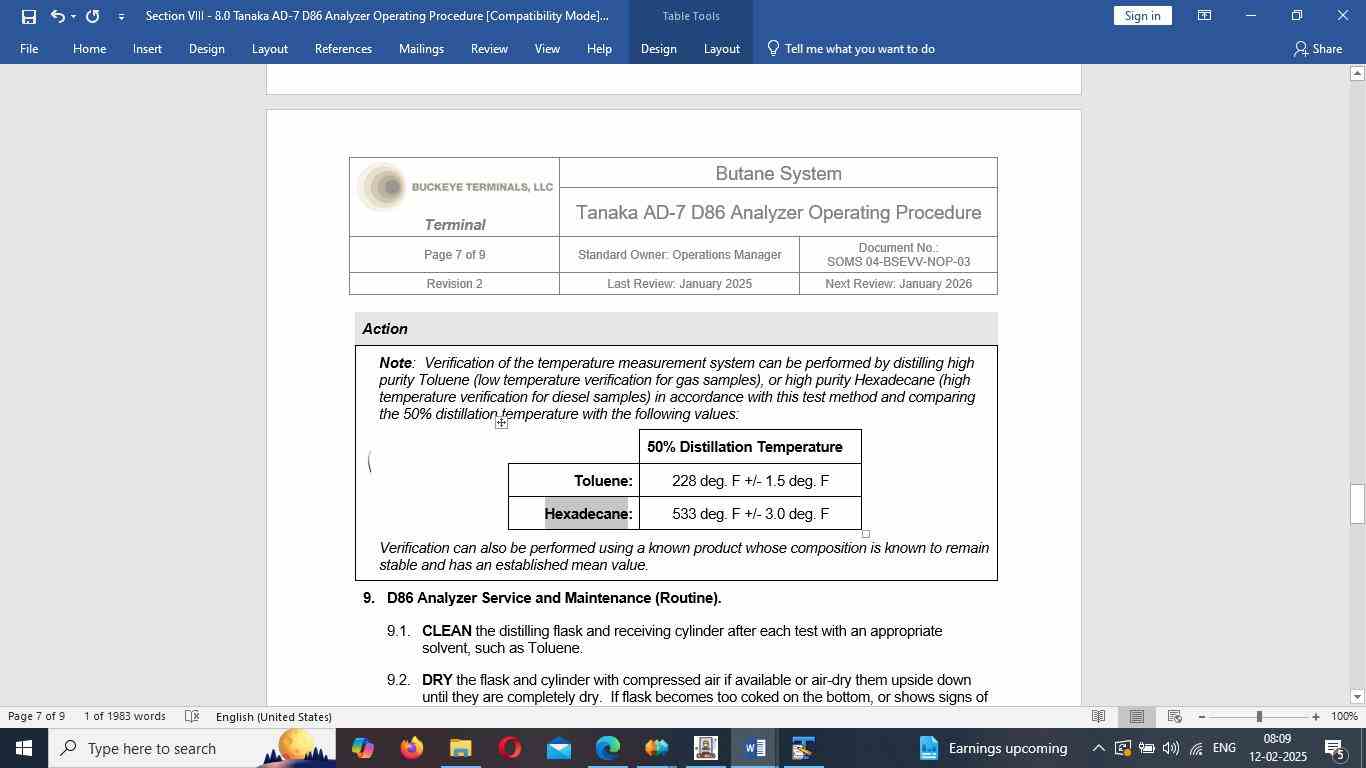The width and height of the screenshot is (1366, 768).
Task: Click the 100% zoom level
Action: [x=1344, y=717]
